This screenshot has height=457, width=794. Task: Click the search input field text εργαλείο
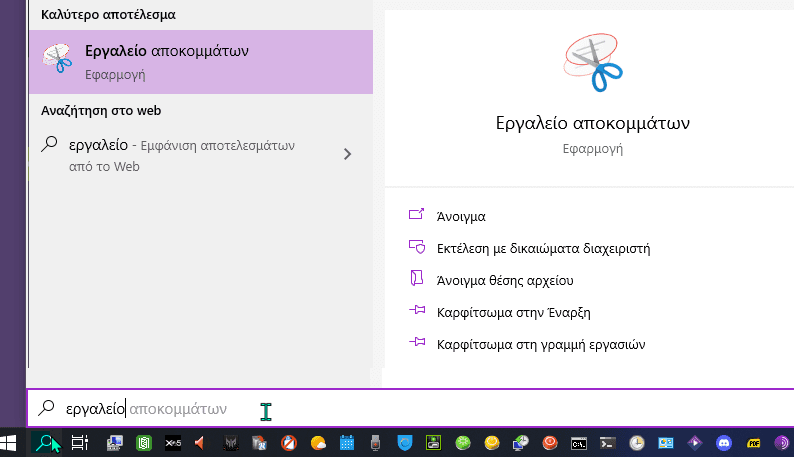95,408
